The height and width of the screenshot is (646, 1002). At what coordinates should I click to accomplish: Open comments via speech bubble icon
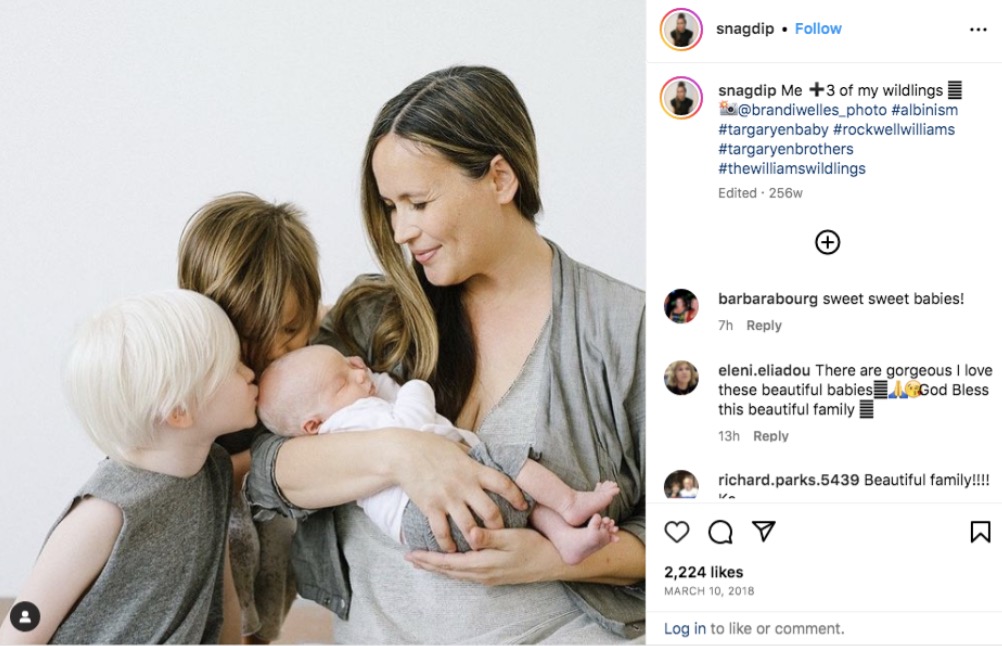click(x=720, y=532)
